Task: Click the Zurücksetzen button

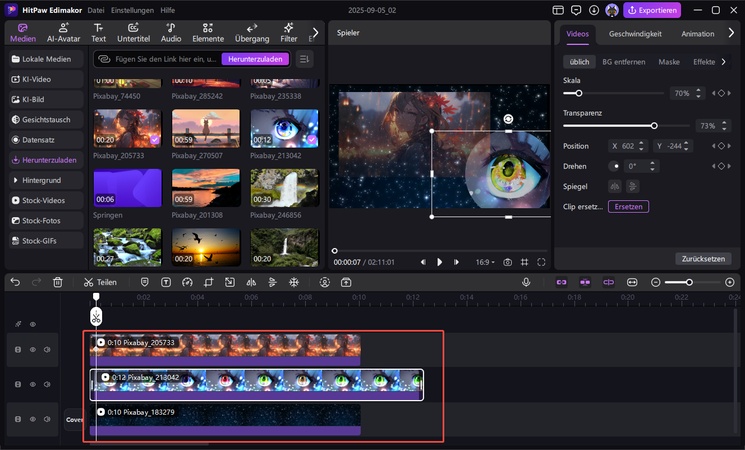Action: pyautogui.click(x=703, y=259)
